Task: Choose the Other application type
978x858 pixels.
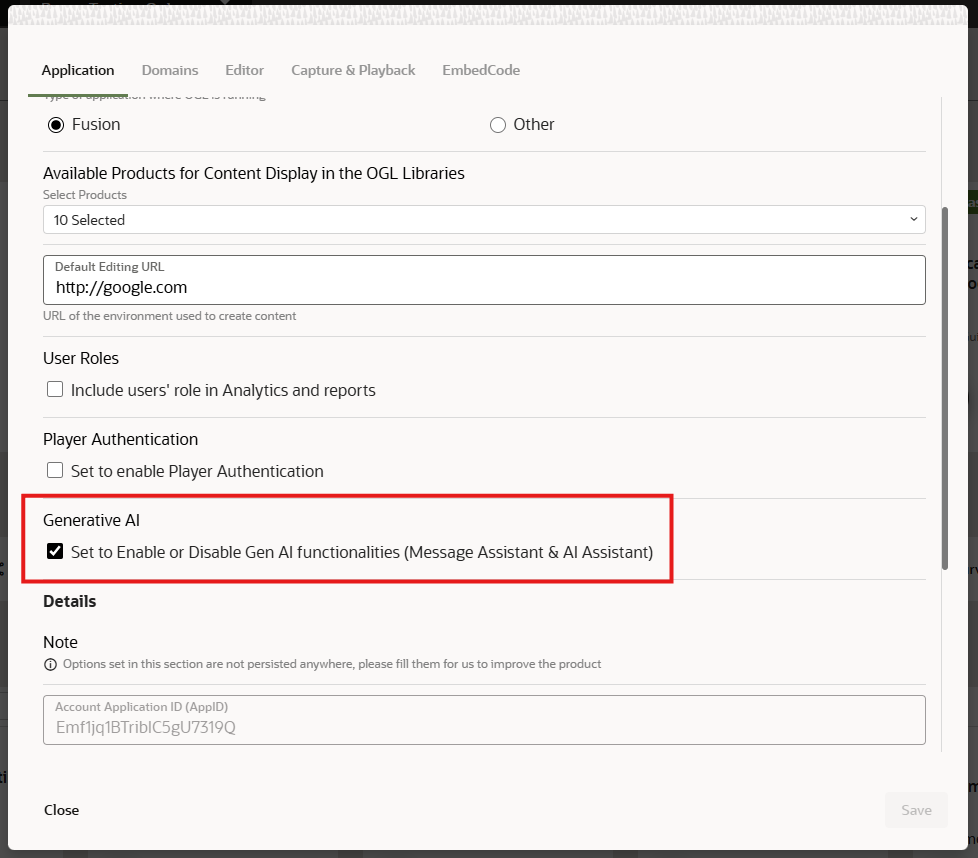Action: (498, 124)
